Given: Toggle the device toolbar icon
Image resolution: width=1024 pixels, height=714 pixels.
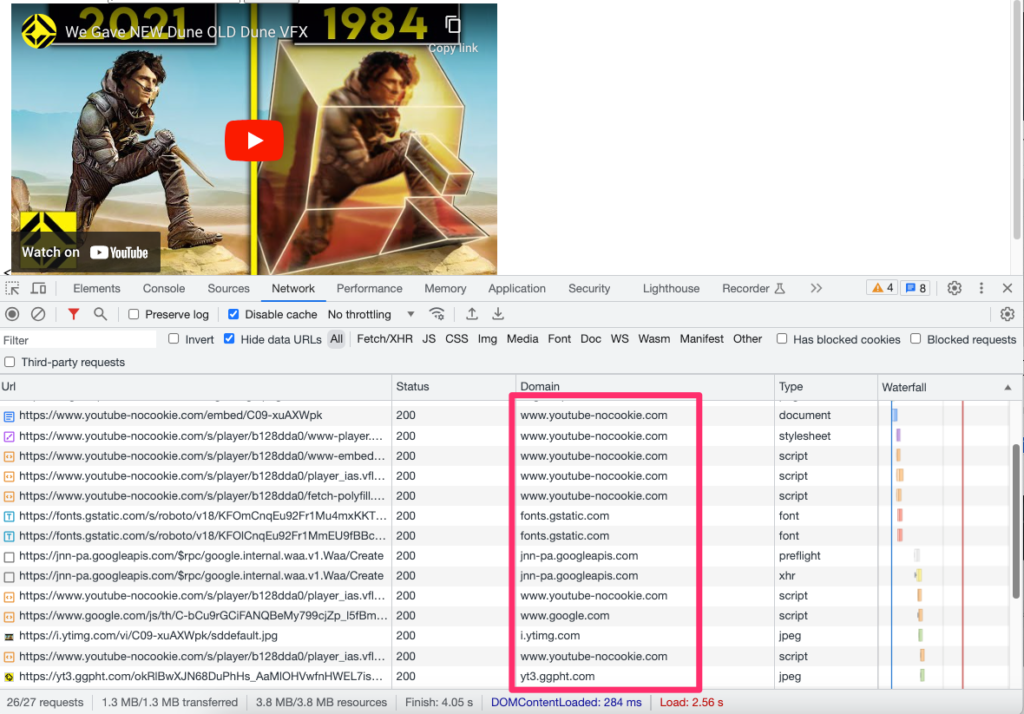Looking at the screenshot, I should (39, 288).
